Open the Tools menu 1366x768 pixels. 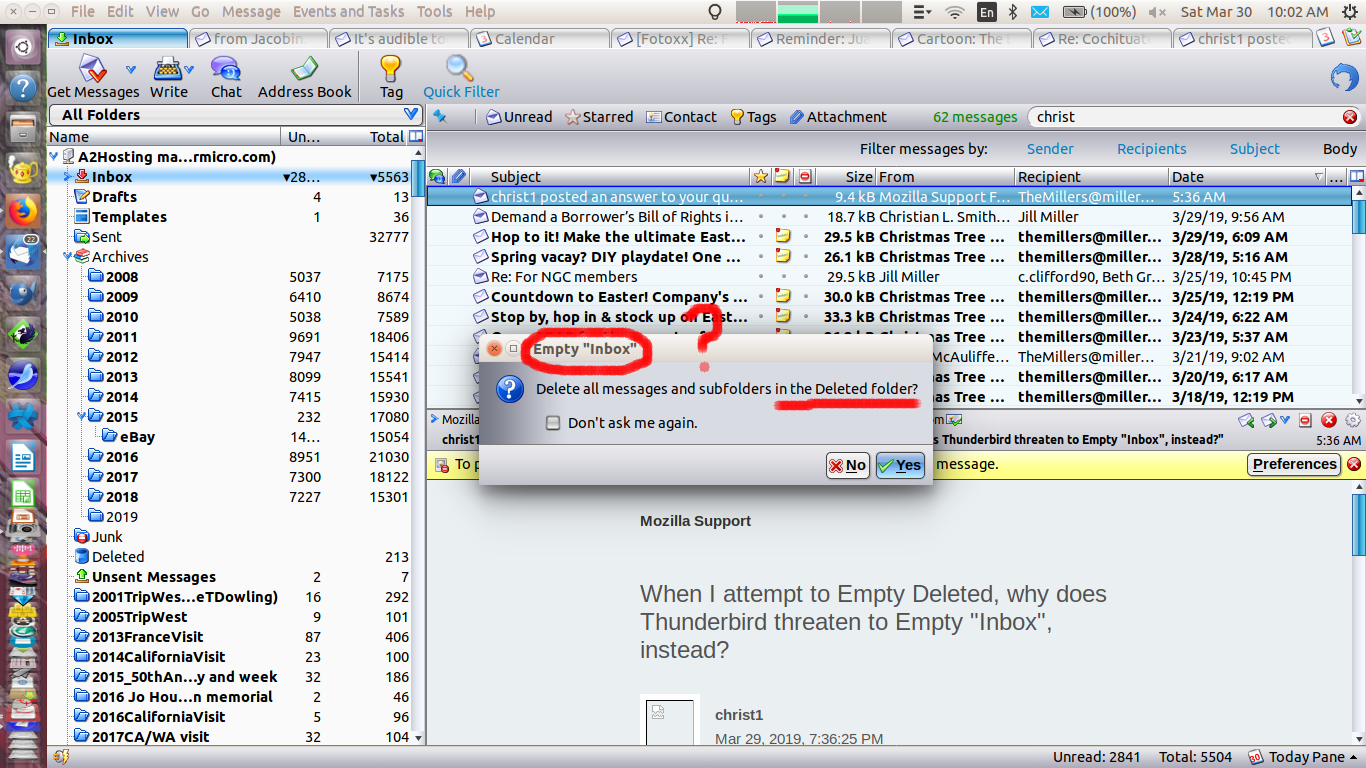pos(434,12)
